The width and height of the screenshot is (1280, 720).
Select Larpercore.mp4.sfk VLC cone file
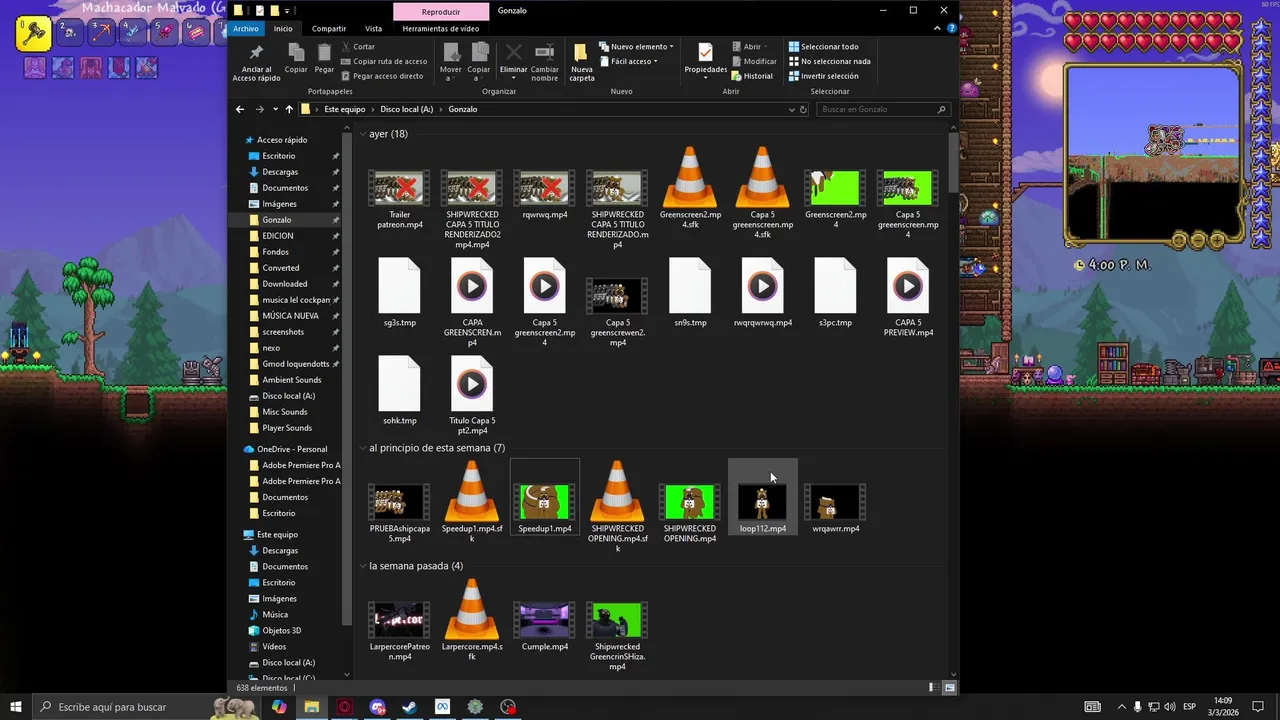[x=472, y=620]
